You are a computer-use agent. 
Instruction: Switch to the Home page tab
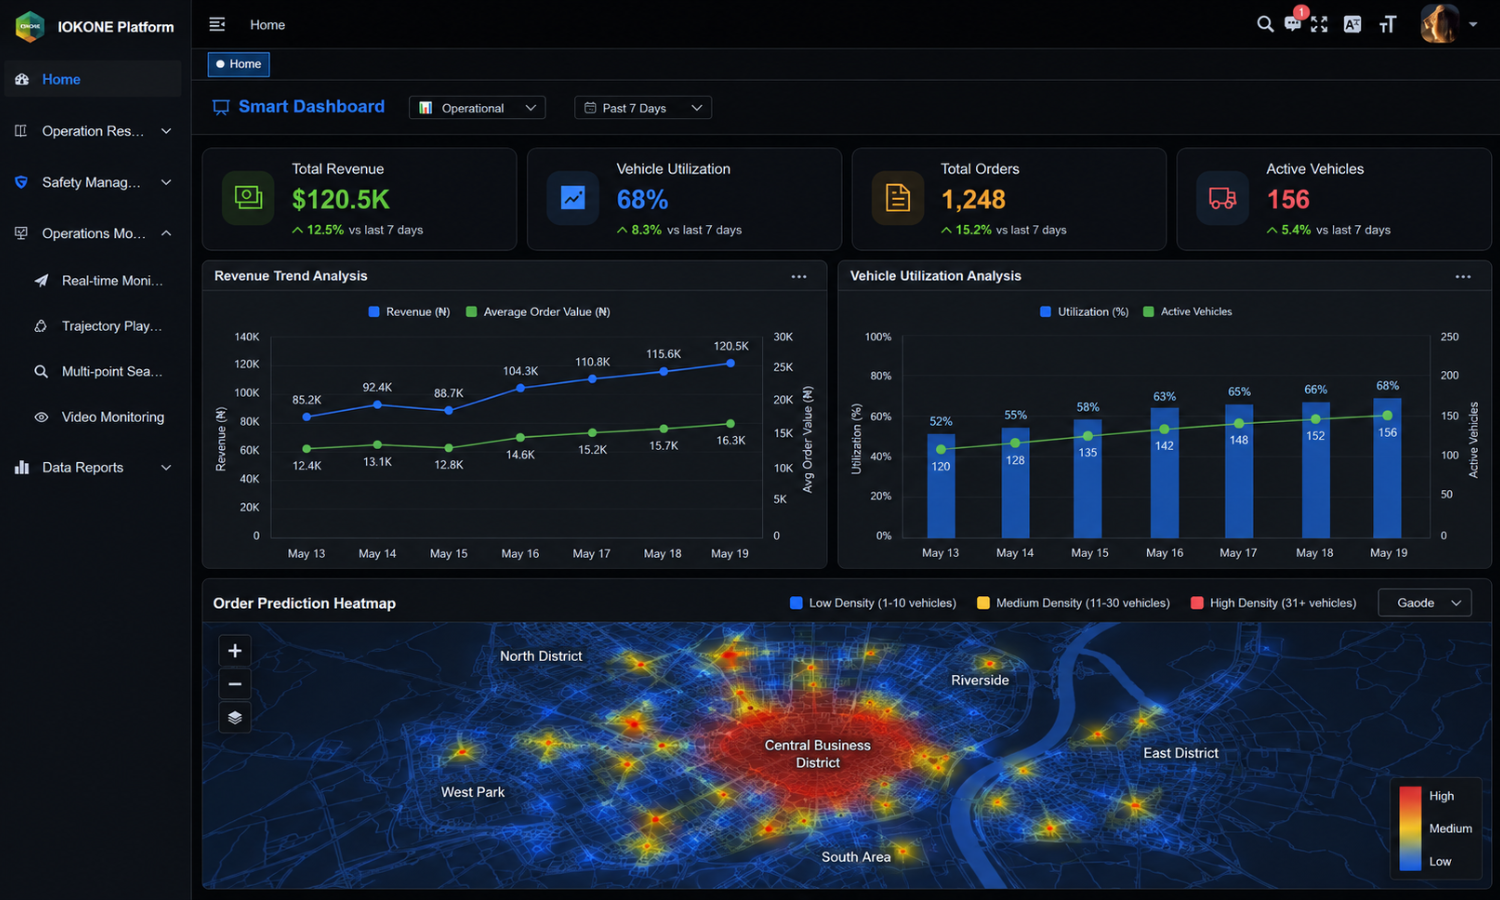click(239, 64)
